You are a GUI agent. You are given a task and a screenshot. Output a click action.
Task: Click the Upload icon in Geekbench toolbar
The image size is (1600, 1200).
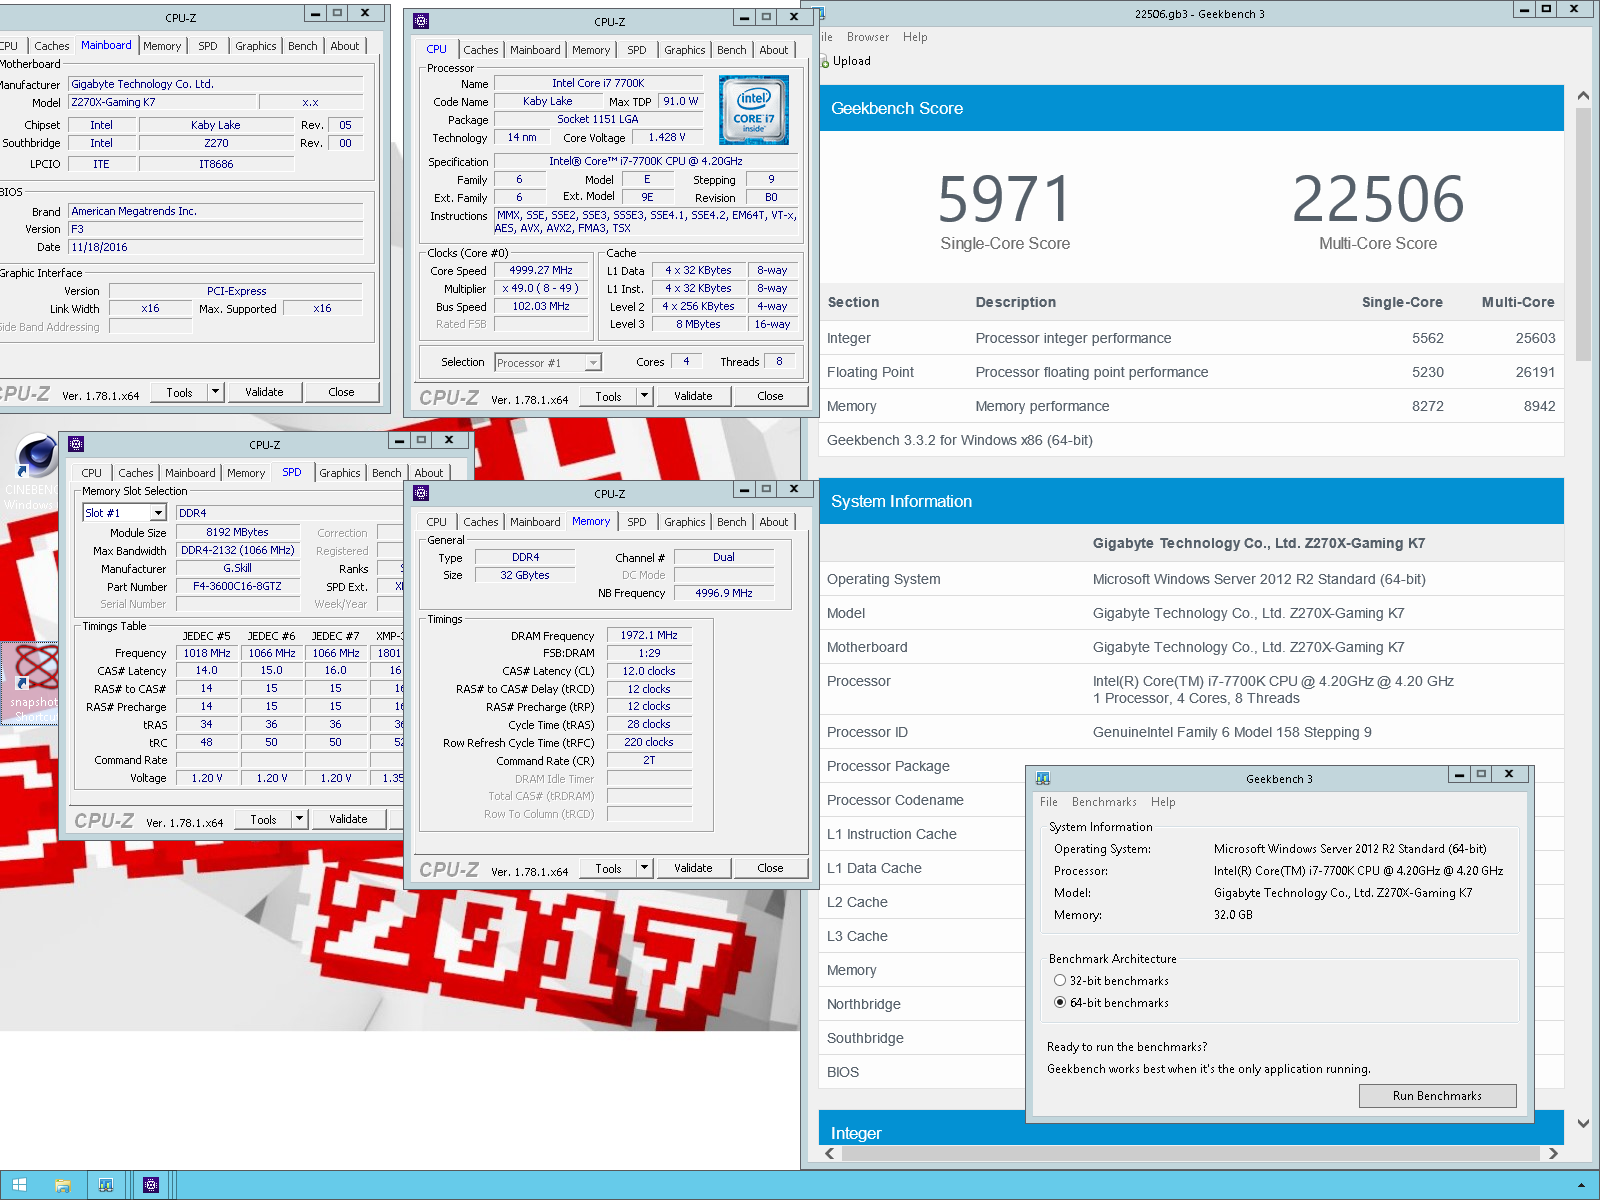click(x=824, y=61)
